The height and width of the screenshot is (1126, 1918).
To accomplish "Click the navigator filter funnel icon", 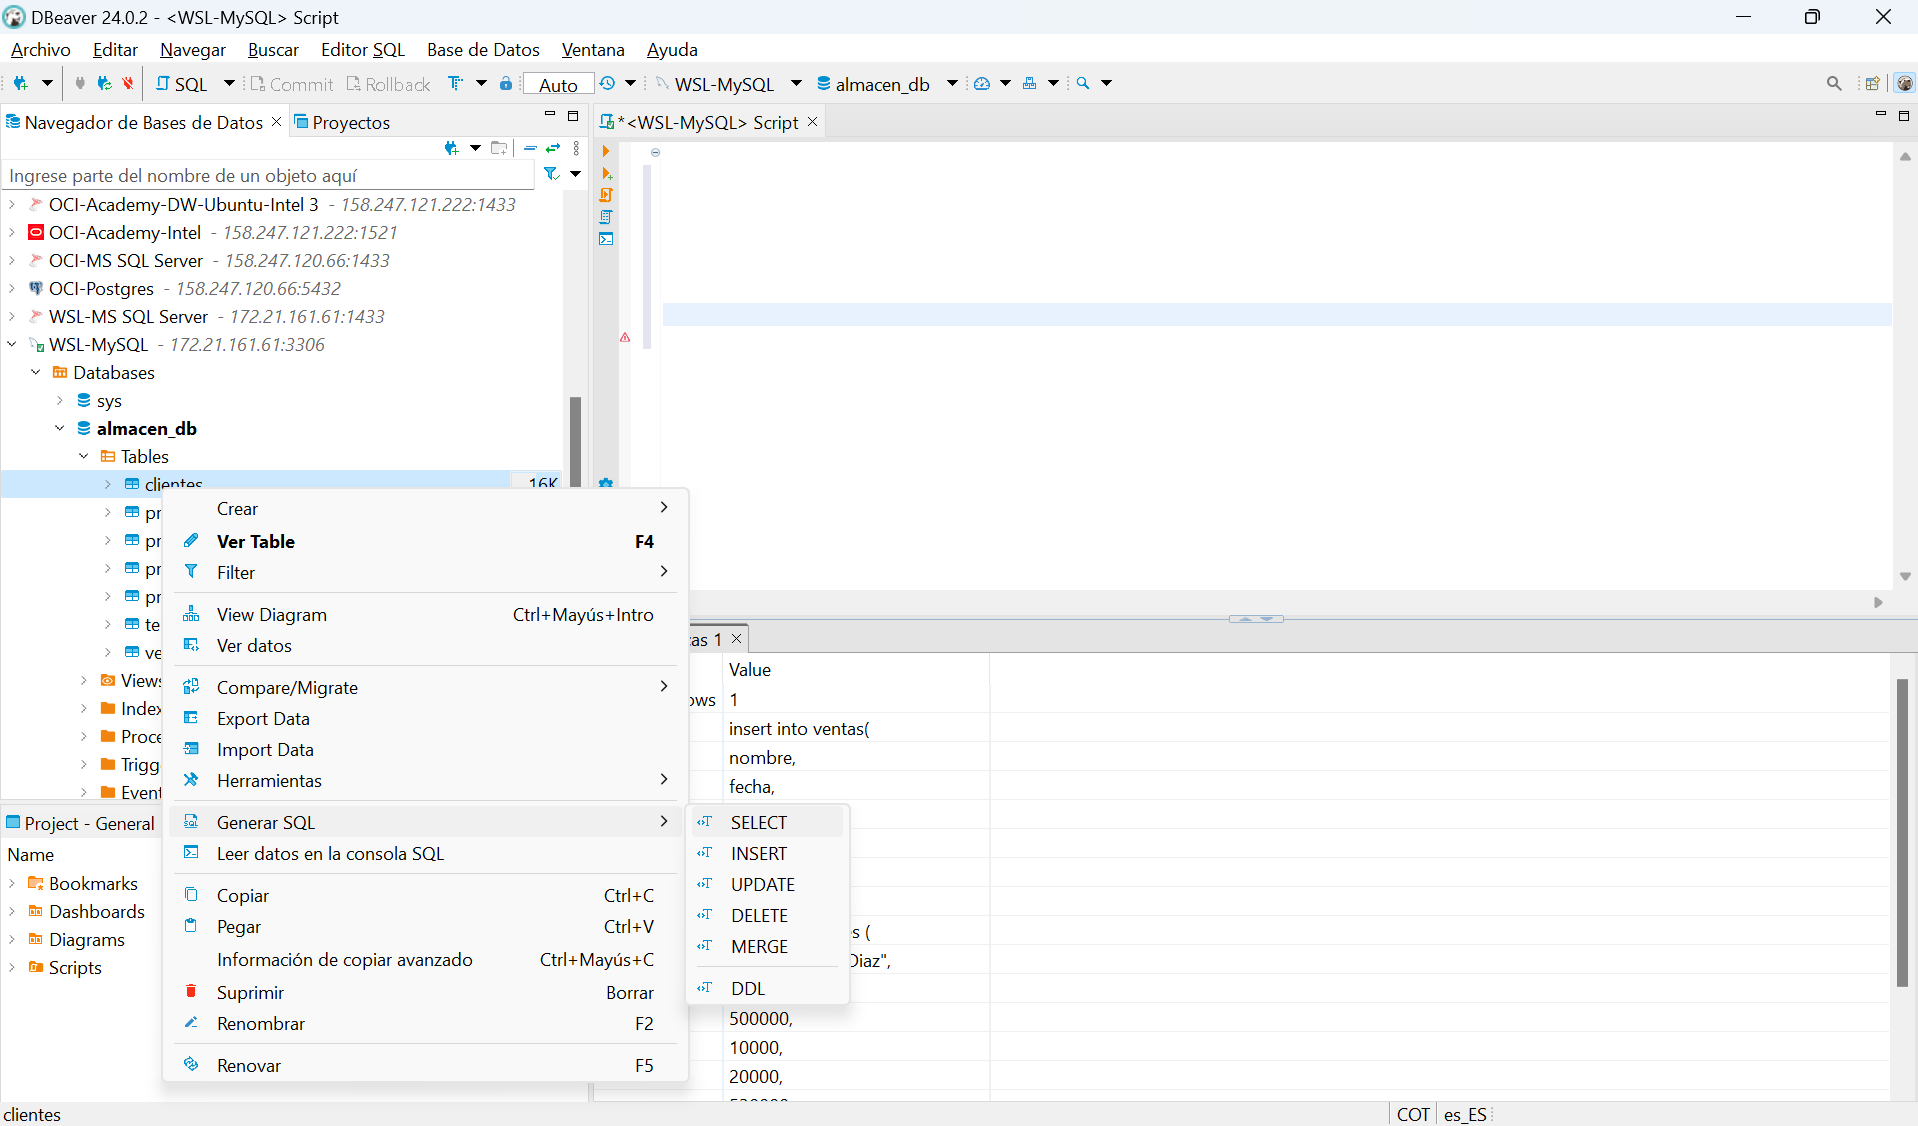I will point(551,174).
